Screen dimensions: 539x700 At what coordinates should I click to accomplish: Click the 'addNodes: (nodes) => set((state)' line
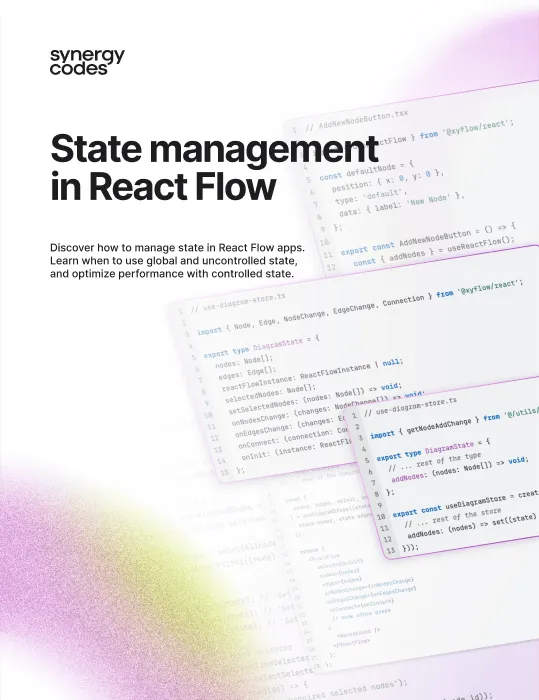coord(472,527)
